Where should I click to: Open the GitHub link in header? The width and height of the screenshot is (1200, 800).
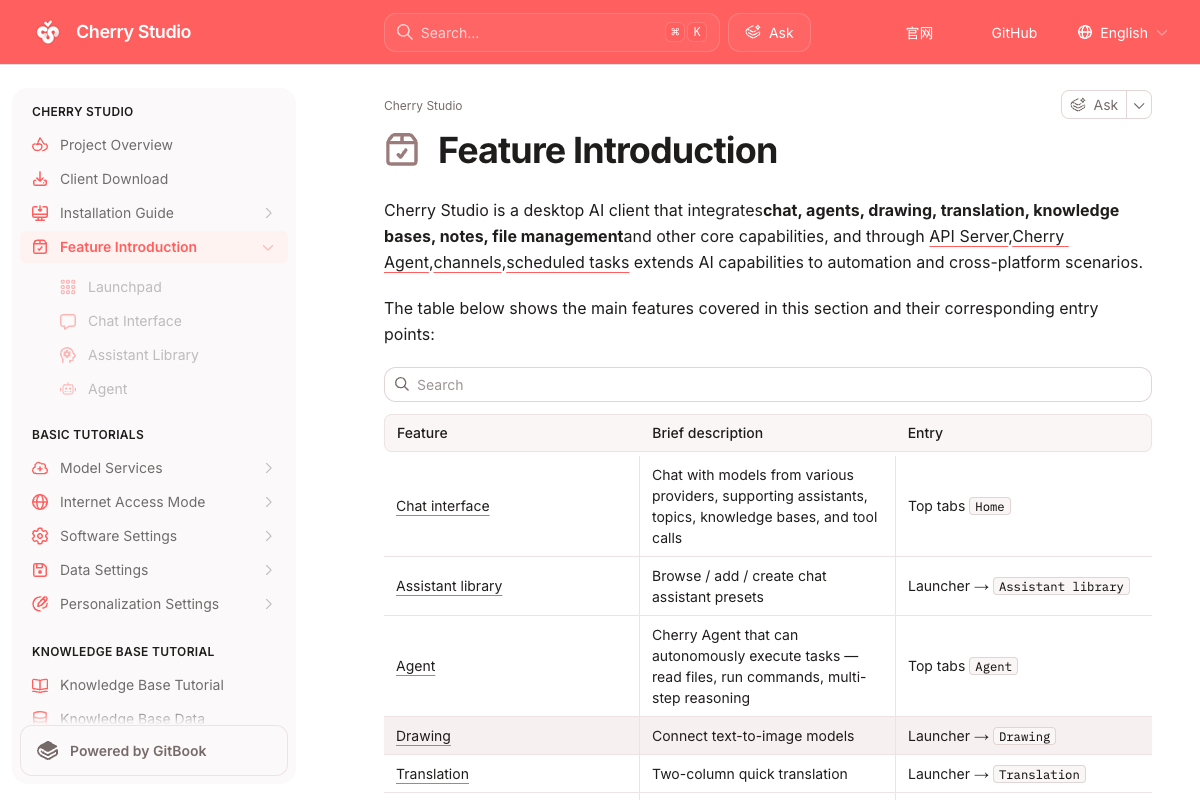click(1014, 33)
